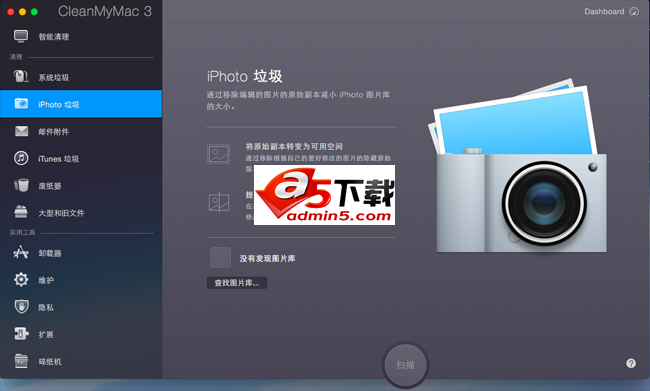650x391 pixels.
Task: Open 大型和旧文件 module
Action: [81, 213]
